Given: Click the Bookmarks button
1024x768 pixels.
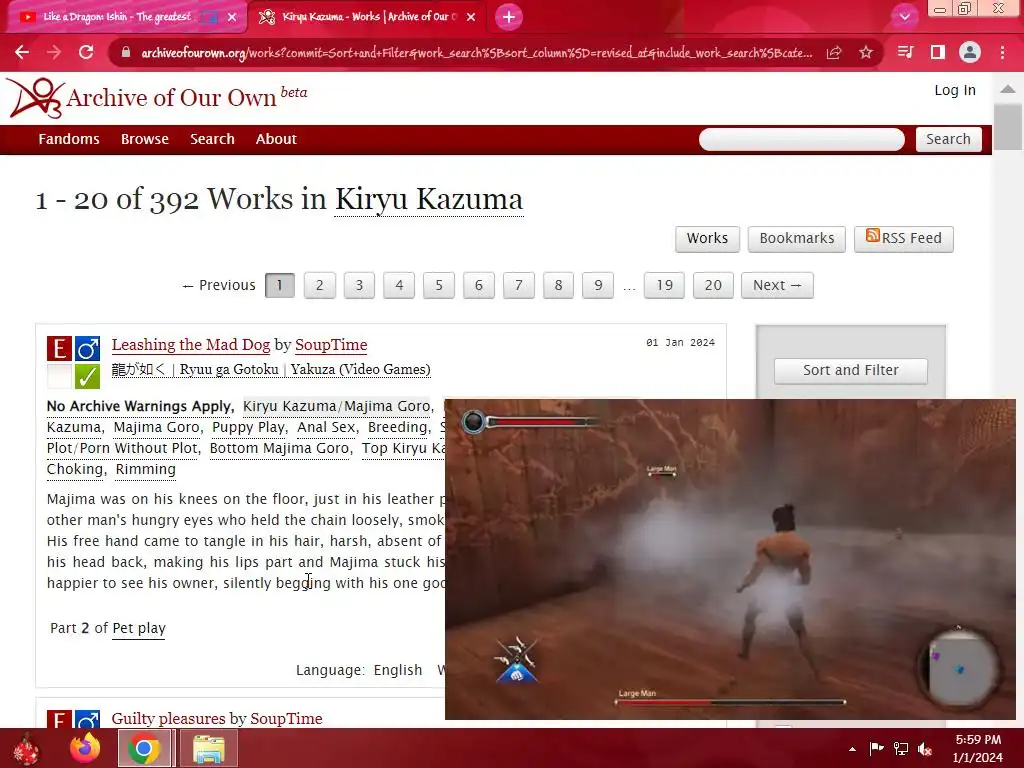Looking at the screenshot, I should pos(797,238).
